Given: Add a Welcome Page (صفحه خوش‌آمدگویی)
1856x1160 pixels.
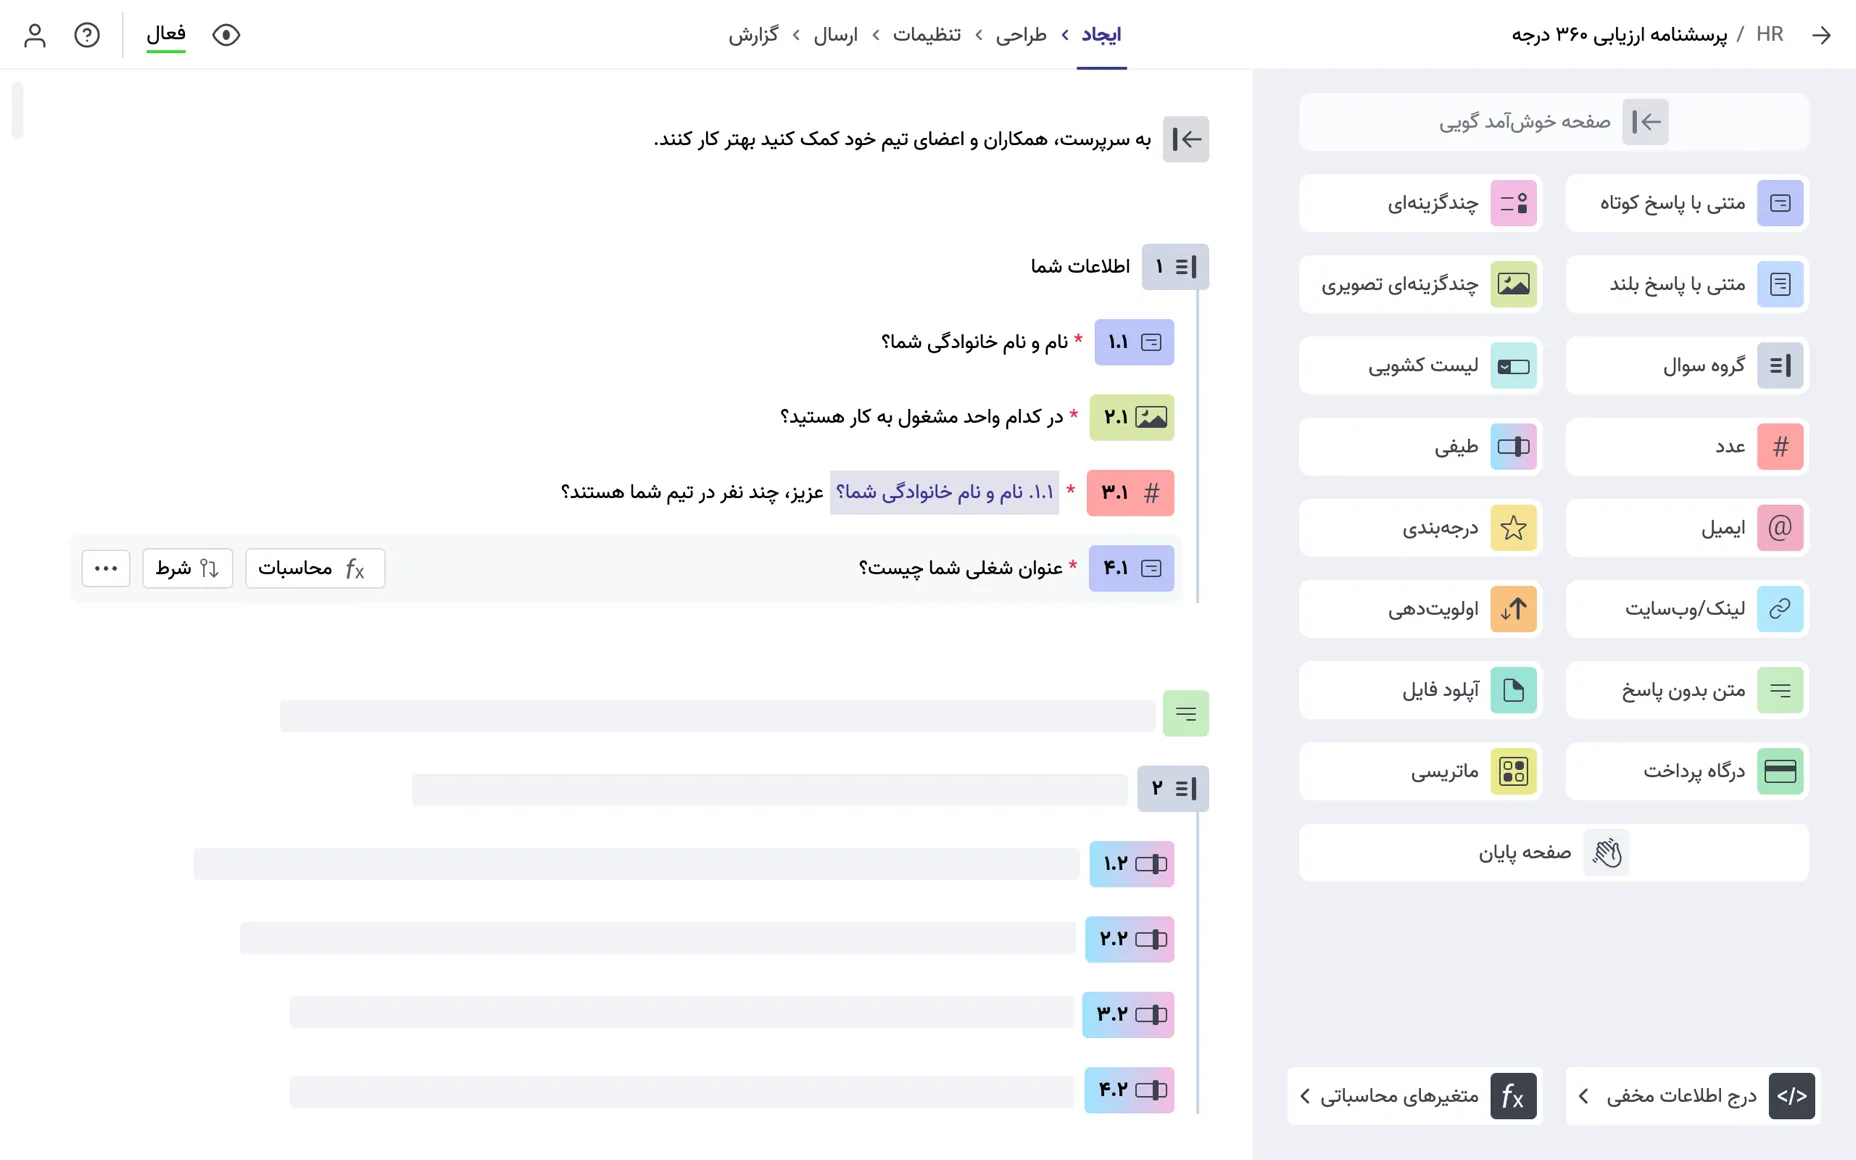Looking at the screenshot, I should [x=1553, y=121].
